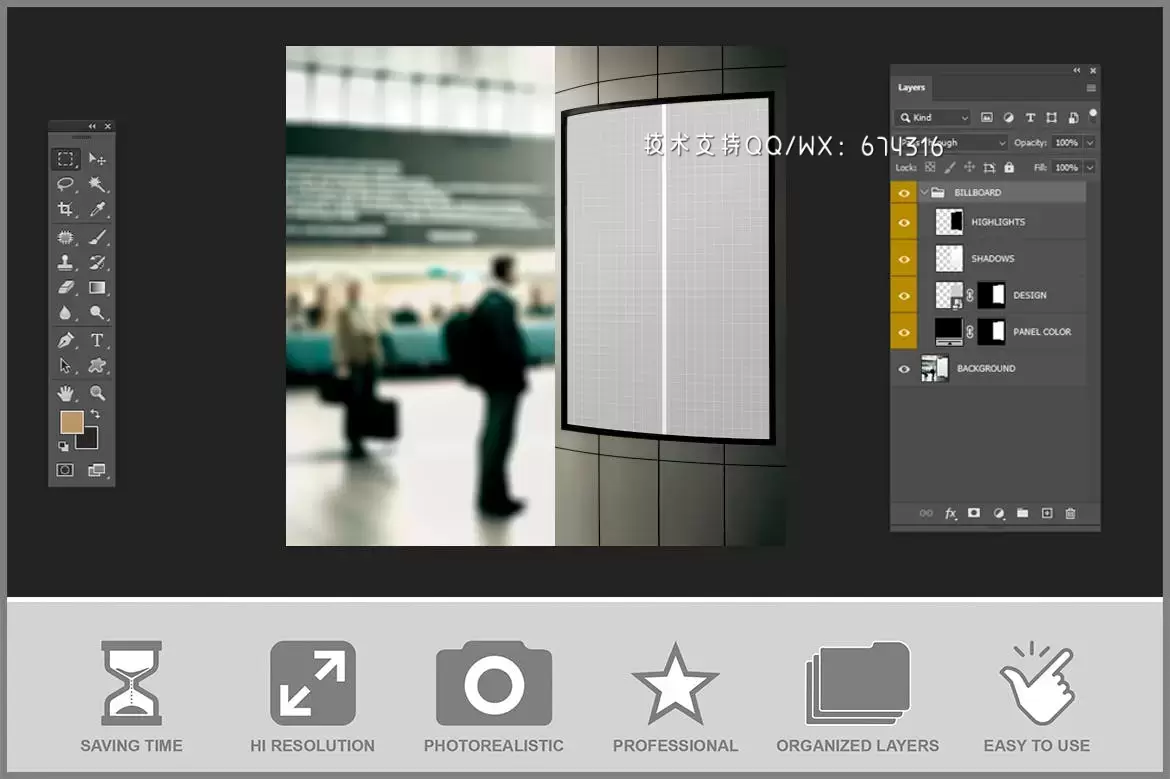
Task: Open the Kind filter dropdown
Action: tap(933, 117)
